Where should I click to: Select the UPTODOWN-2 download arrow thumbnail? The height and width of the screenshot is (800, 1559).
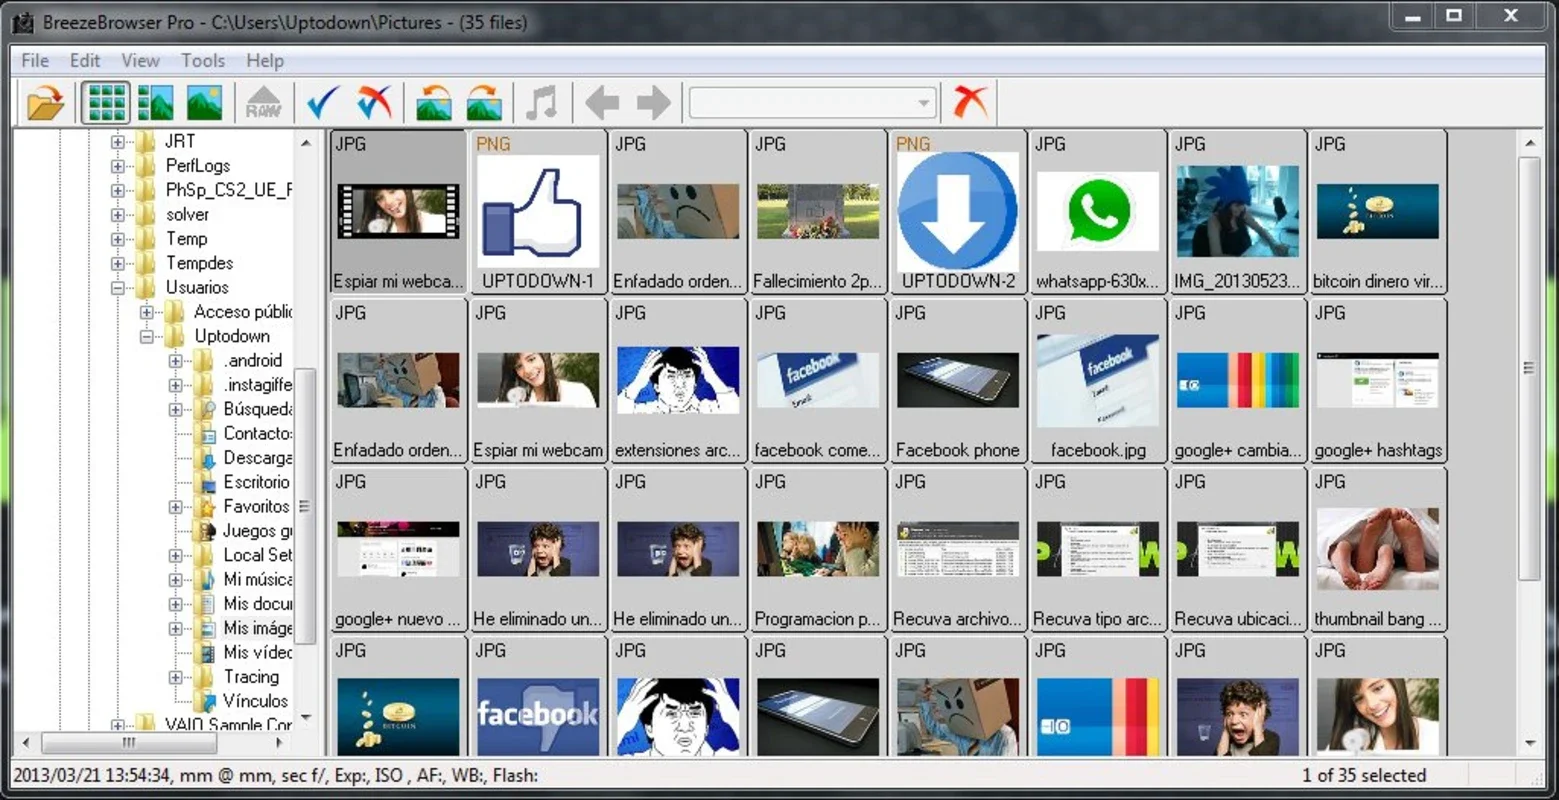958,212
